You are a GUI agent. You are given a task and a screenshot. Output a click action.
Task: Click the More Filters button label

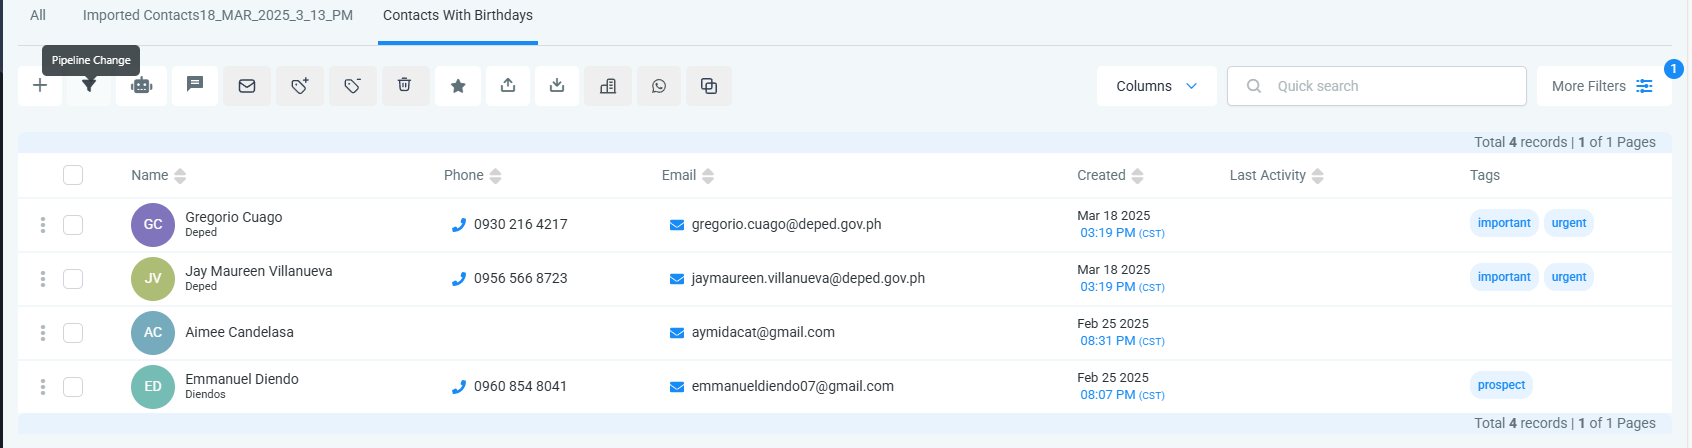coord(1589,86)
